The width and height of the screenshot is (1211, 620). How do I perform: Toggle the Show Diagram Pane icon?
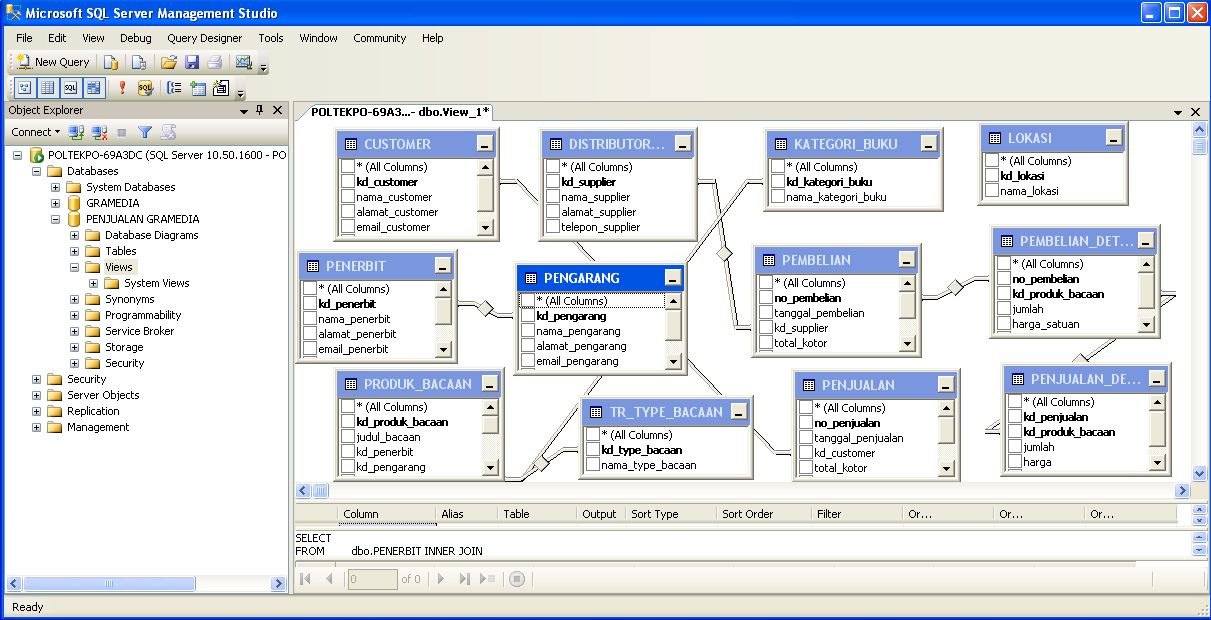(x=25, y=88)
